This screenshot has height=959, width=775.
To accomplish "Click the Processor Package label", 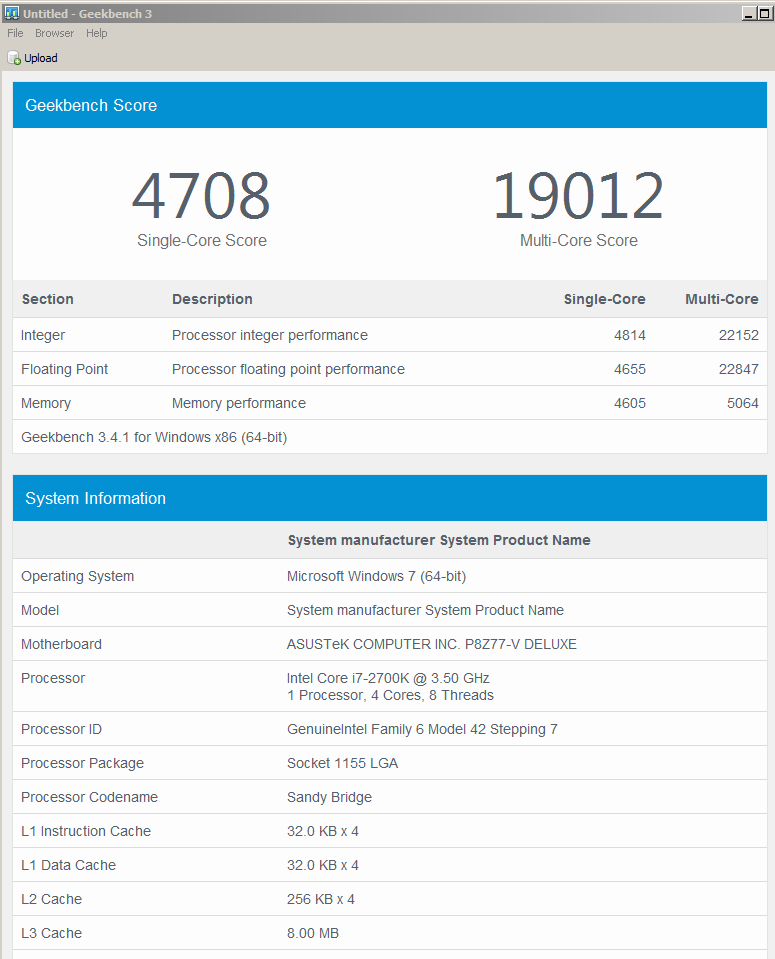I will 83,763.
